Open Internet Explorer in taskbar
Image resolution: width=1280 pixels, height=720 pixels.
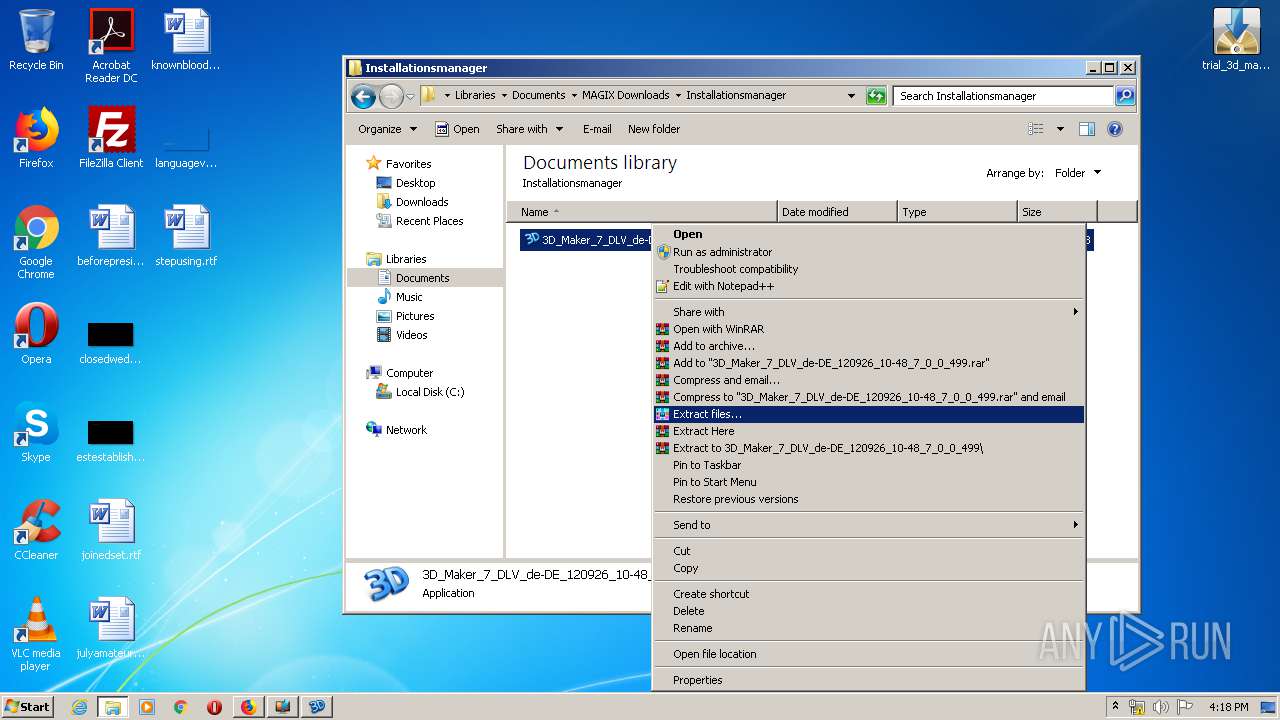pos(79,707)
